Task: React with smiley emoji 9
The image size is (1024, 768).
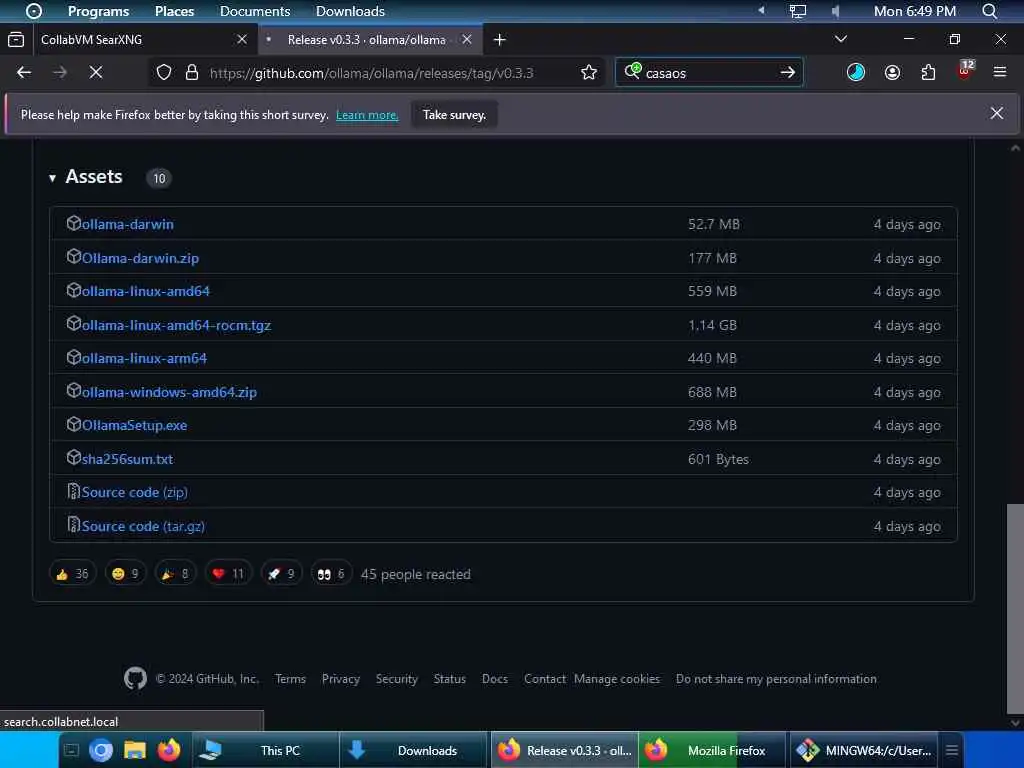Action: point(125,574)
